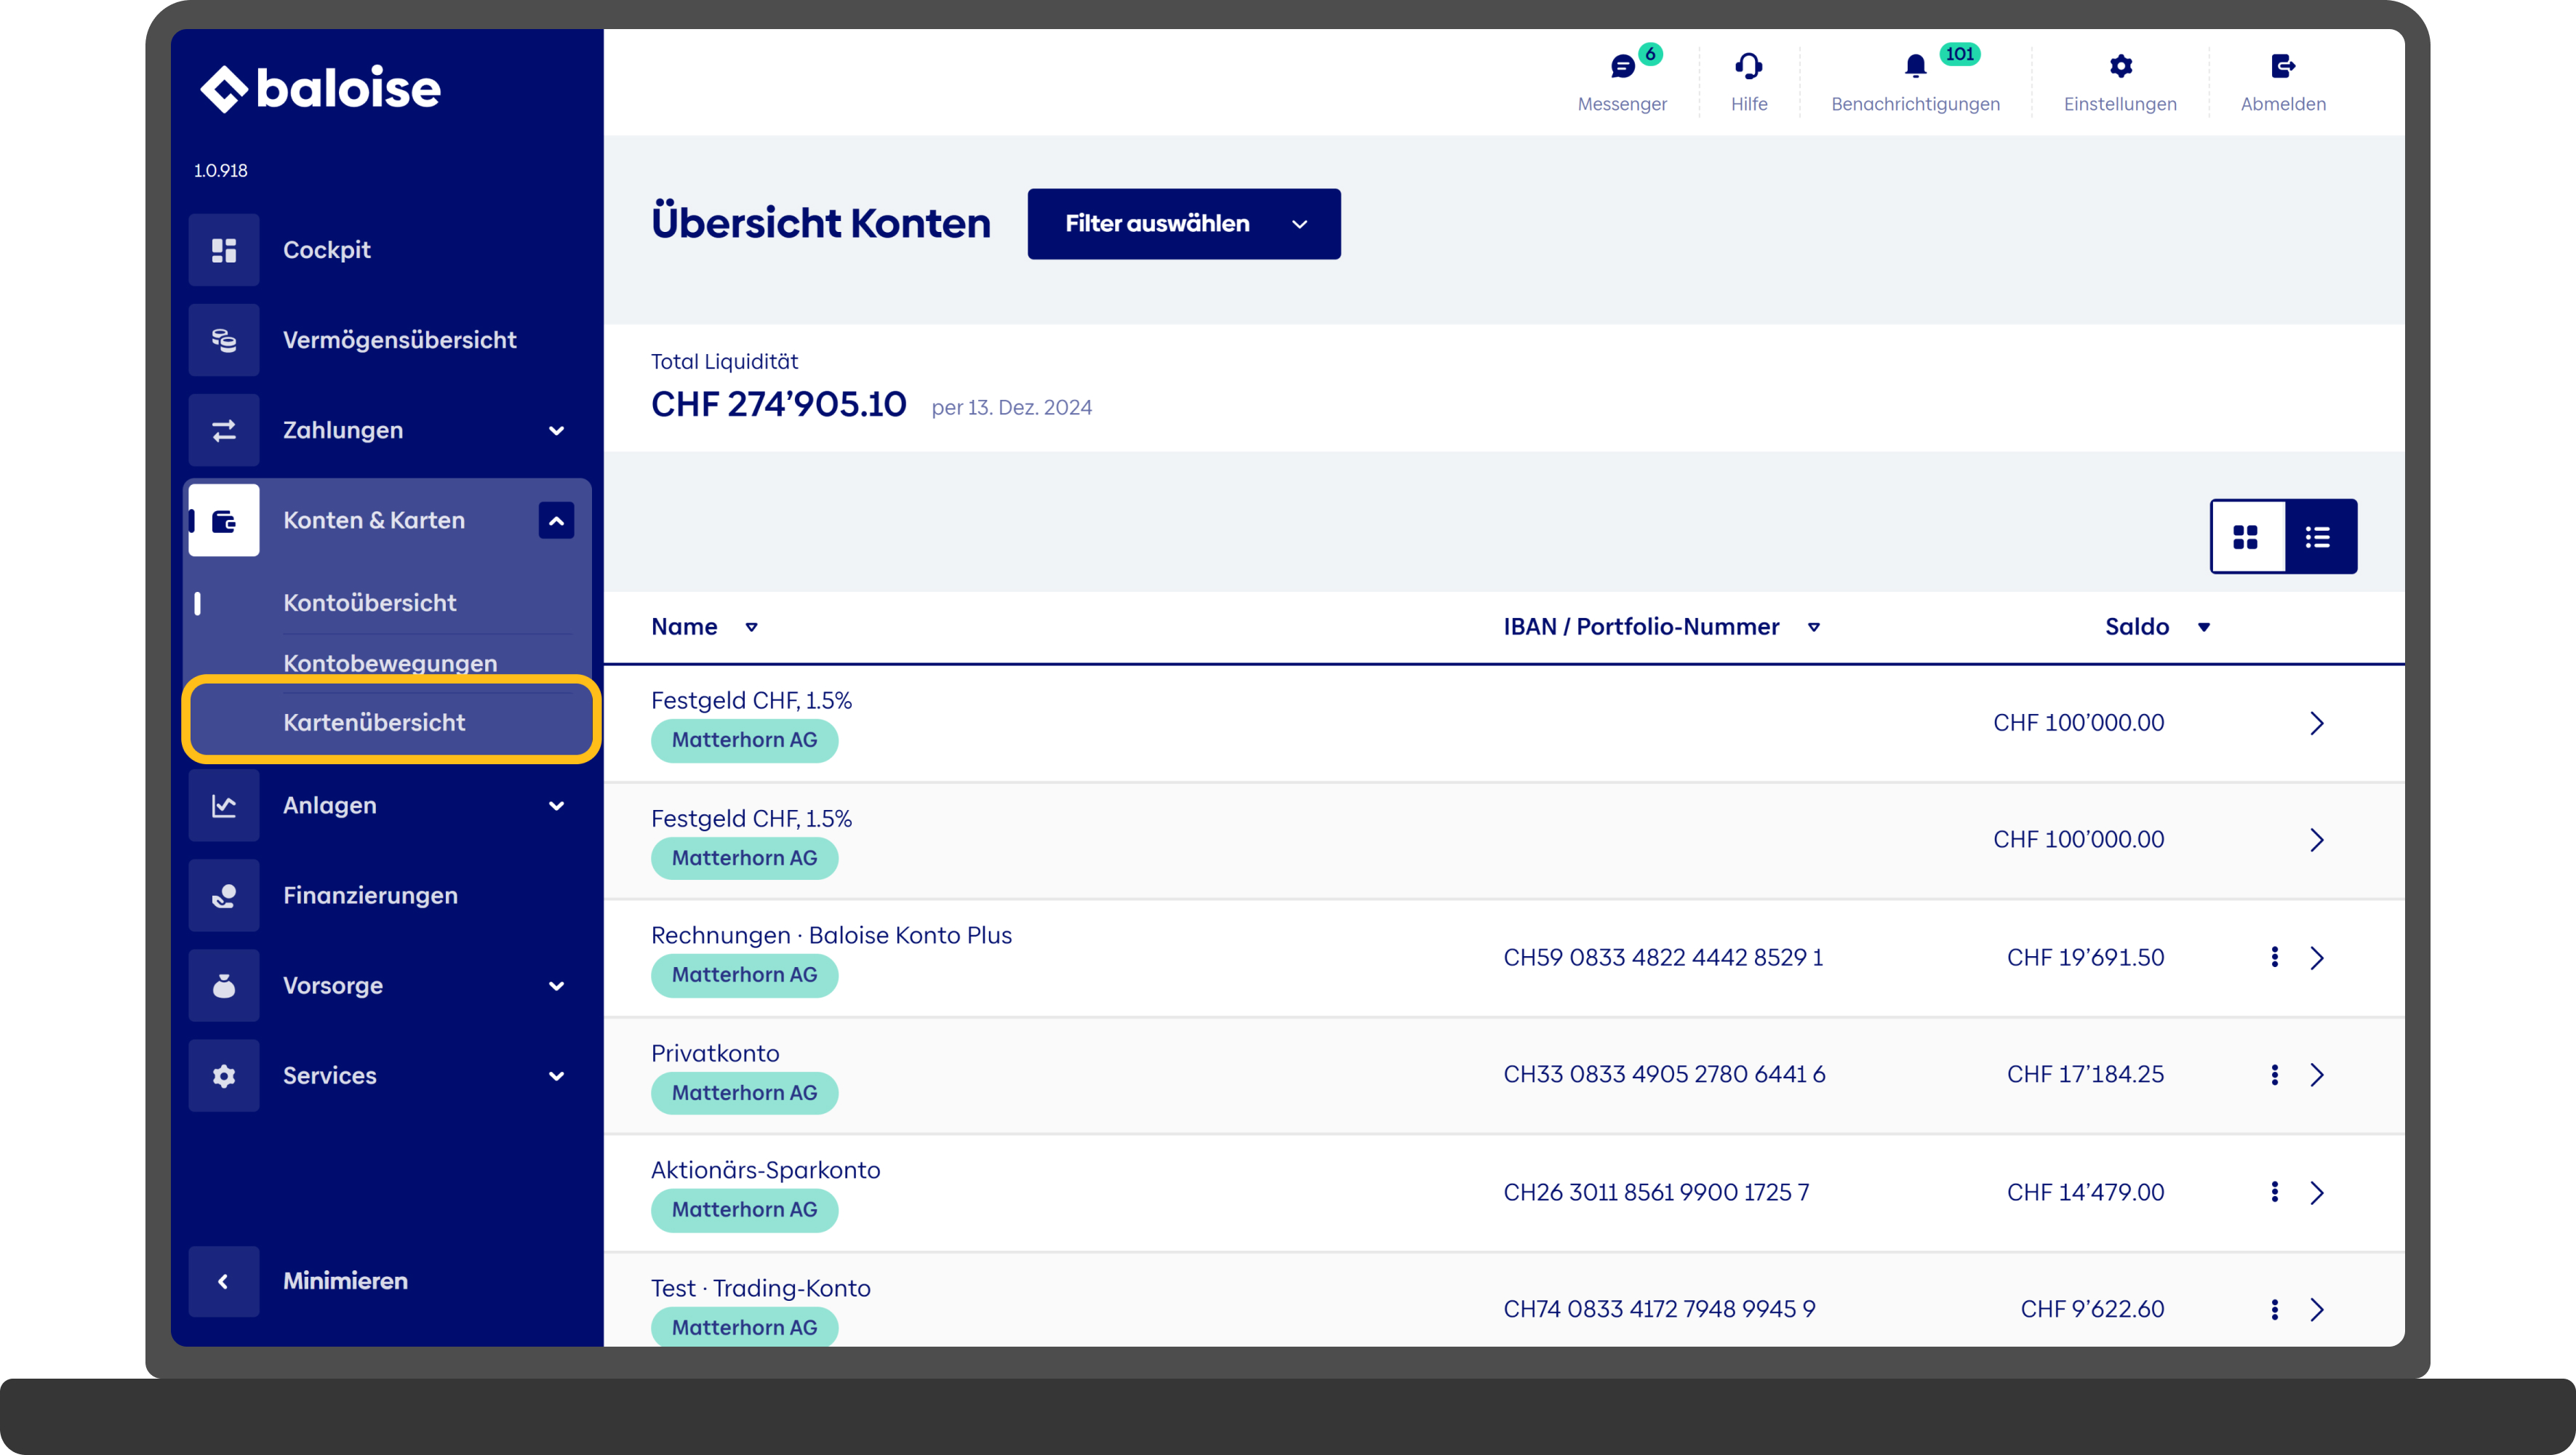Click the Hilfe headset icon

pos(1748,67)
